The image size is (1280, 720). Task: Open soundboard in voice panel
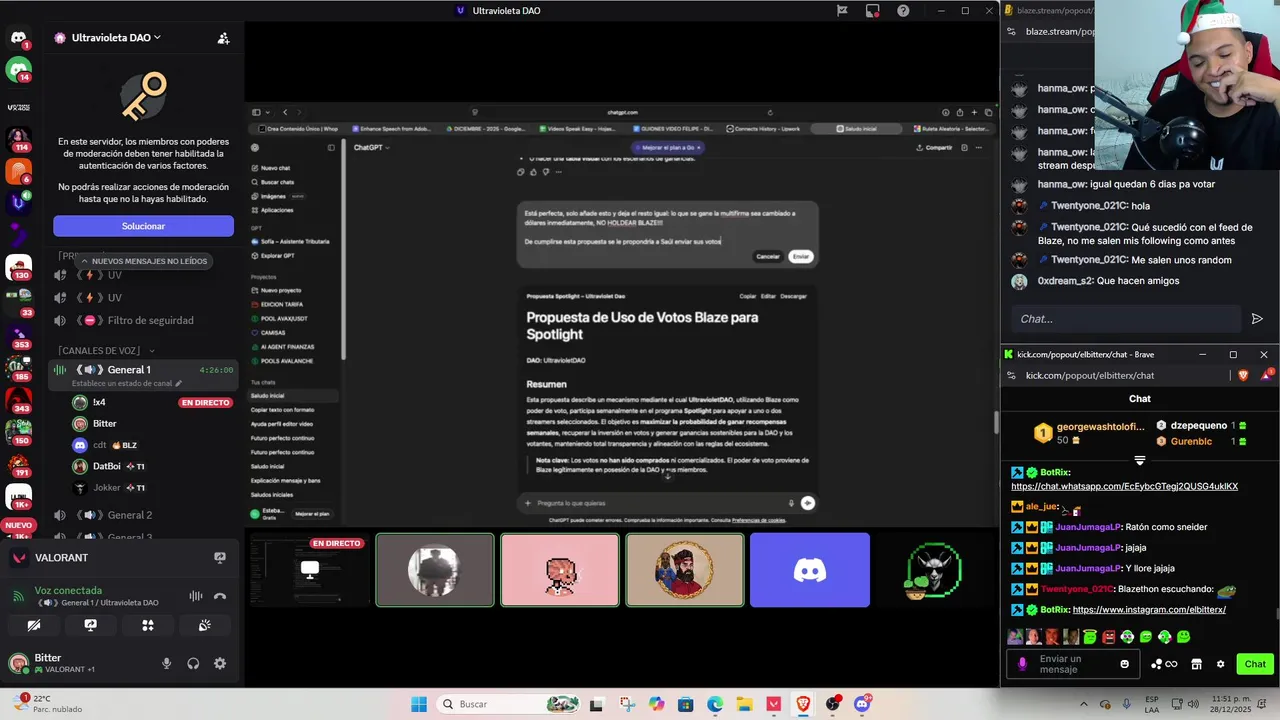[205, 625]
